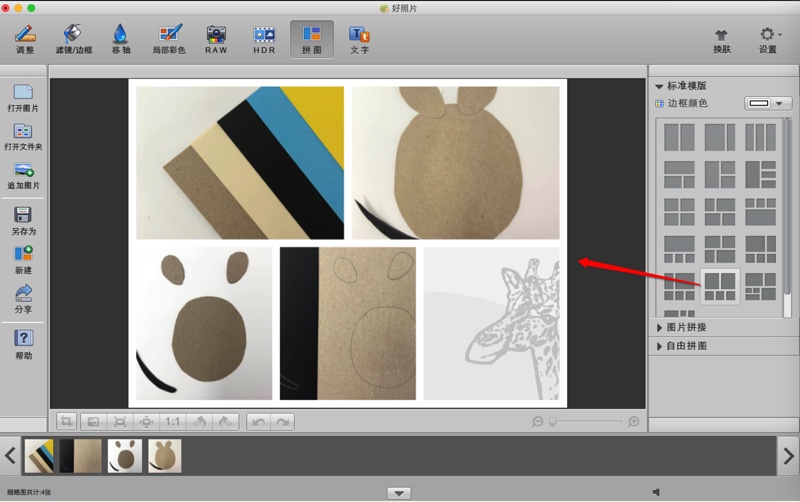Click 打开文件夹 open folder in sidebar
The image size is (800, 502).
click(23, 137)
